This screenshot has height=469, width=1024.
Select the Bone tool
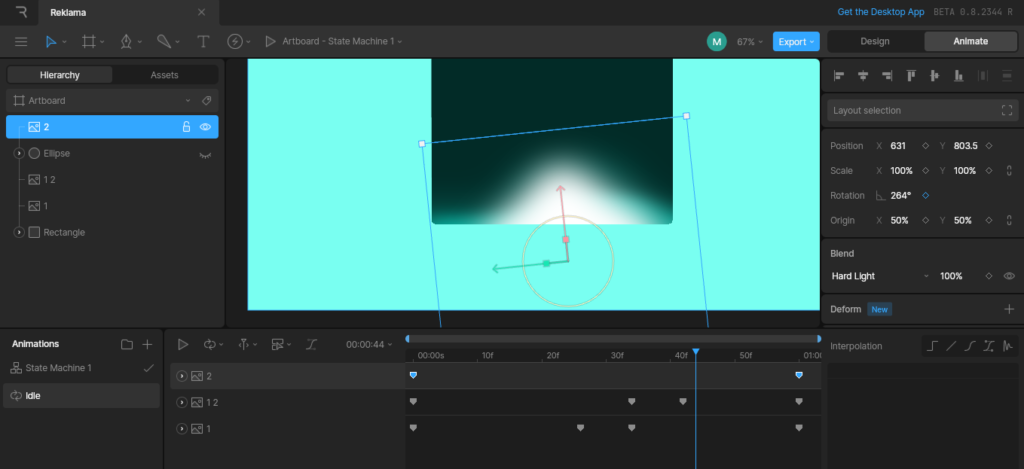click(164, 42)
